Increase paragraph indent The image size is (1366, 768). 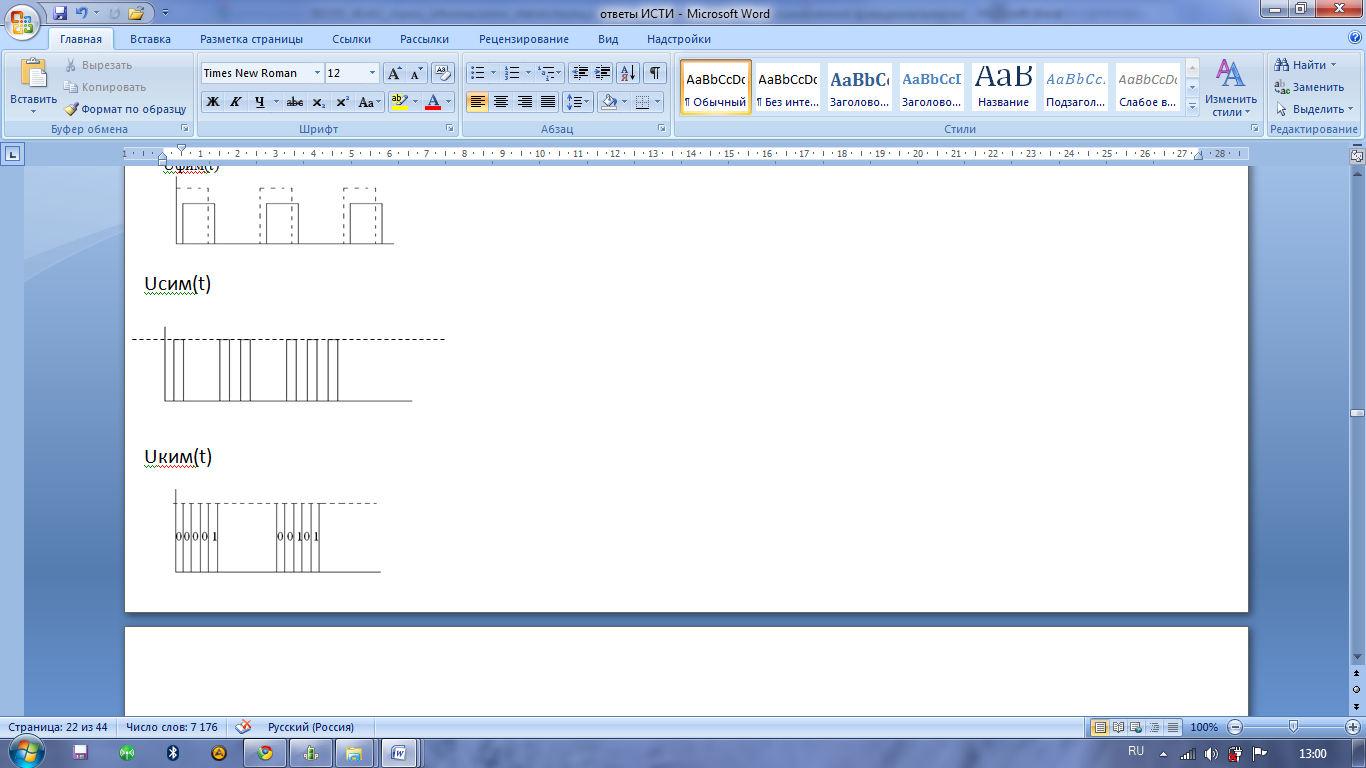tap(603, 73)
